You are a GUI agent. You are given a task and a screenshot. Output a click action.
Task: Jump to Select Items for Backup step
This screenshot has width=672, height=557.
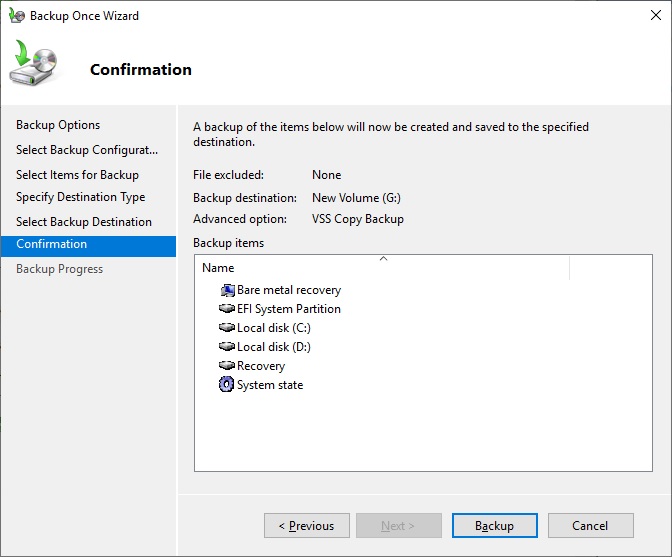pyautogui.click(x=77, y=175)
